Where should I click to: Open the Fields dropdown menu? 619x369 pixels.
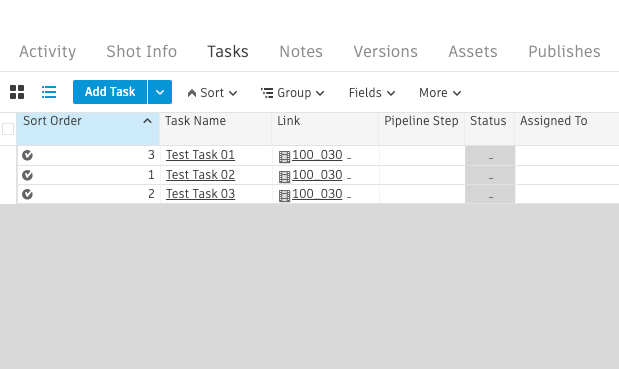click(372, 93)
